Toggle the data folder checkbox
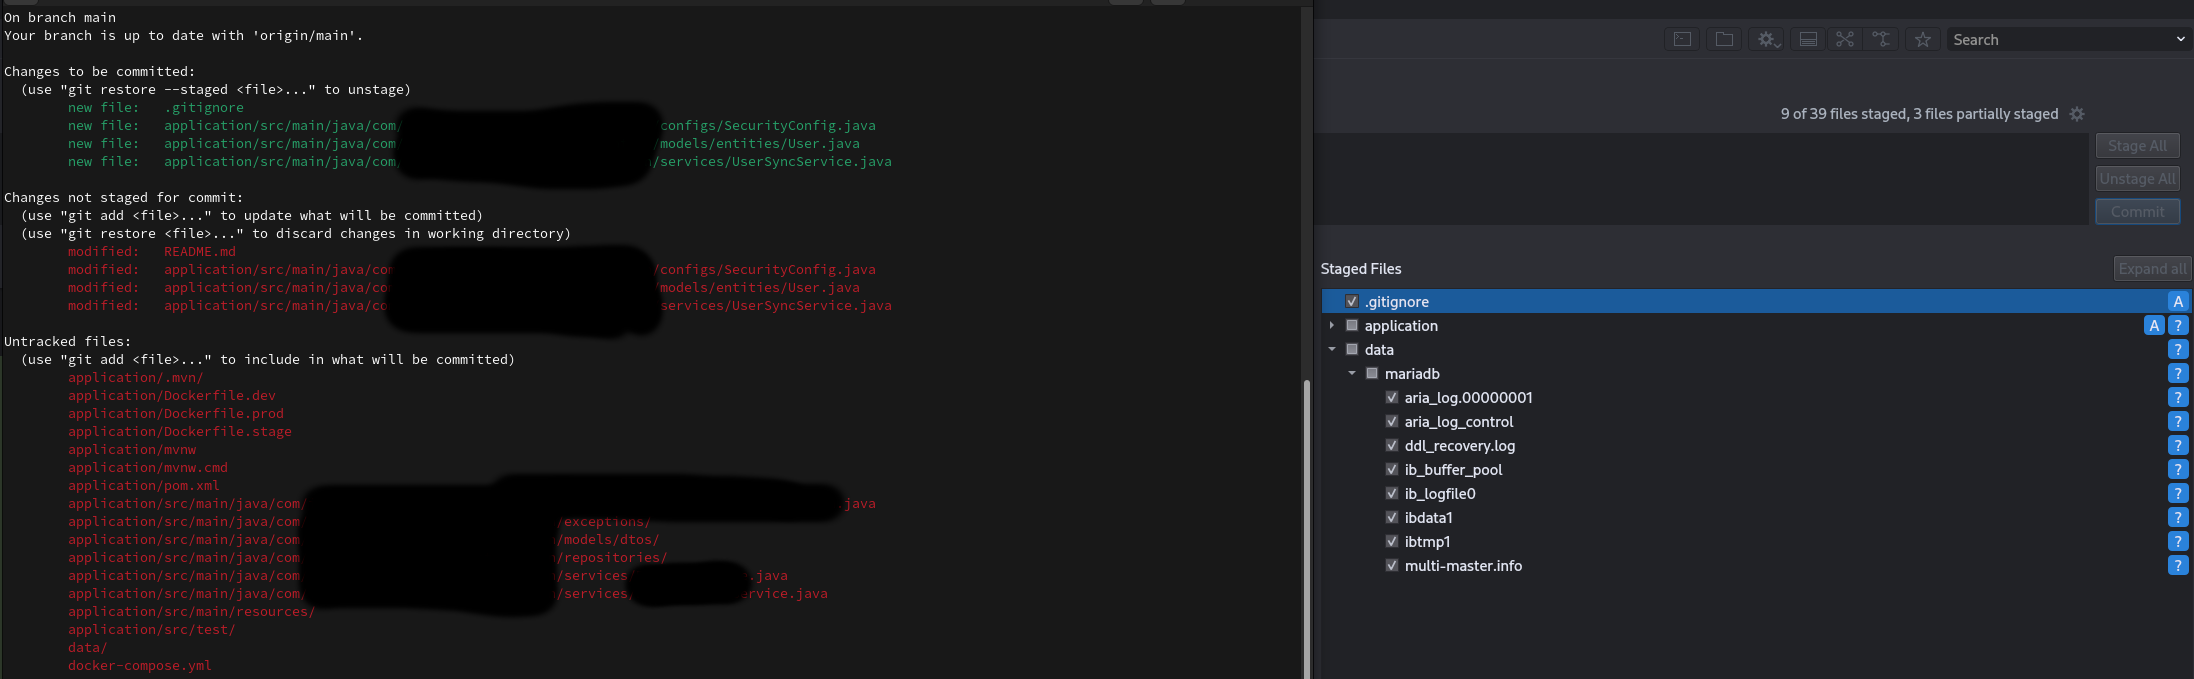2194x679 pixels. (1352, 349)
